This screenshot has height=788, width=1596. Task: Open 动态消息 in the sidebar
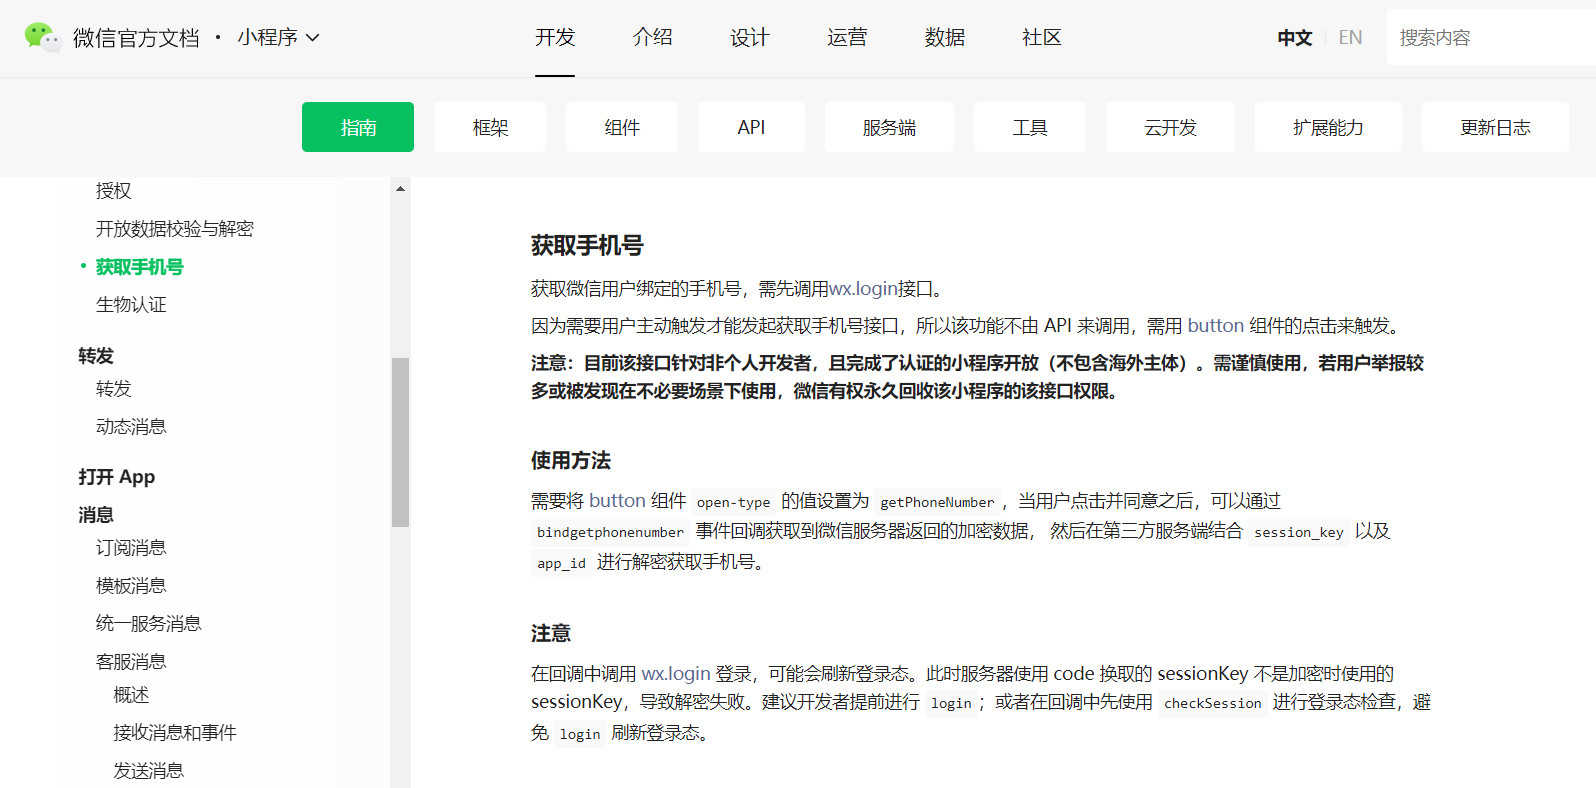click(131, 427)
